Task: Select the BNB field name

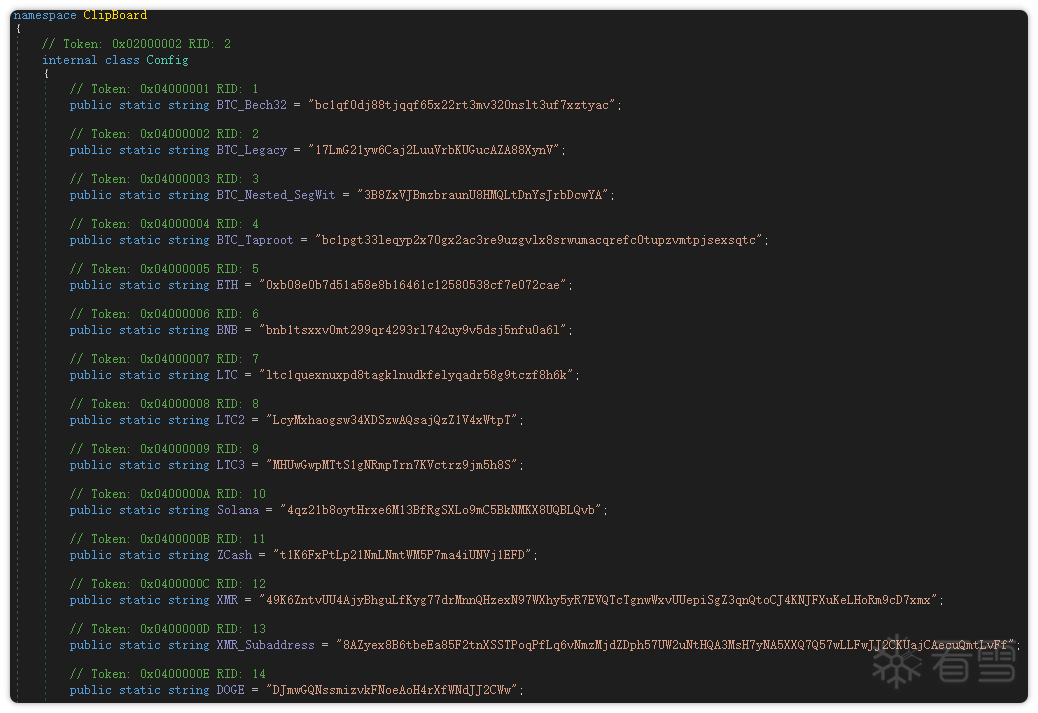Action: [227, 330]
